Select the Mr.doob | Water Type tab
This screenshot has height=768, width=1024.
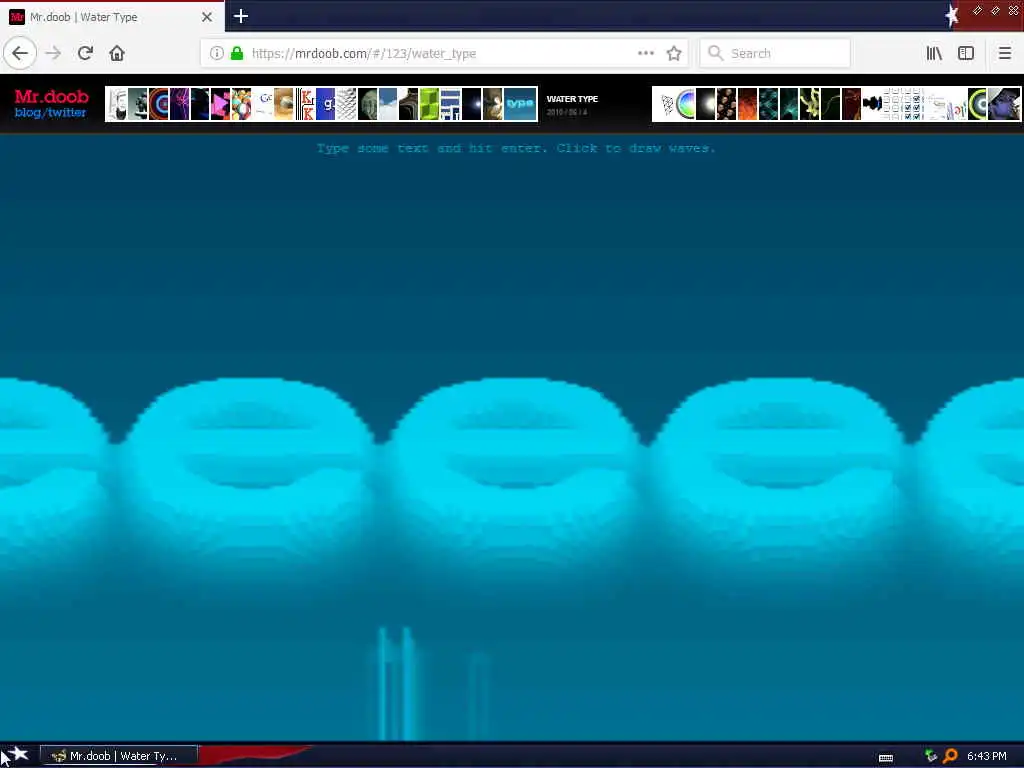pos(111,17)
